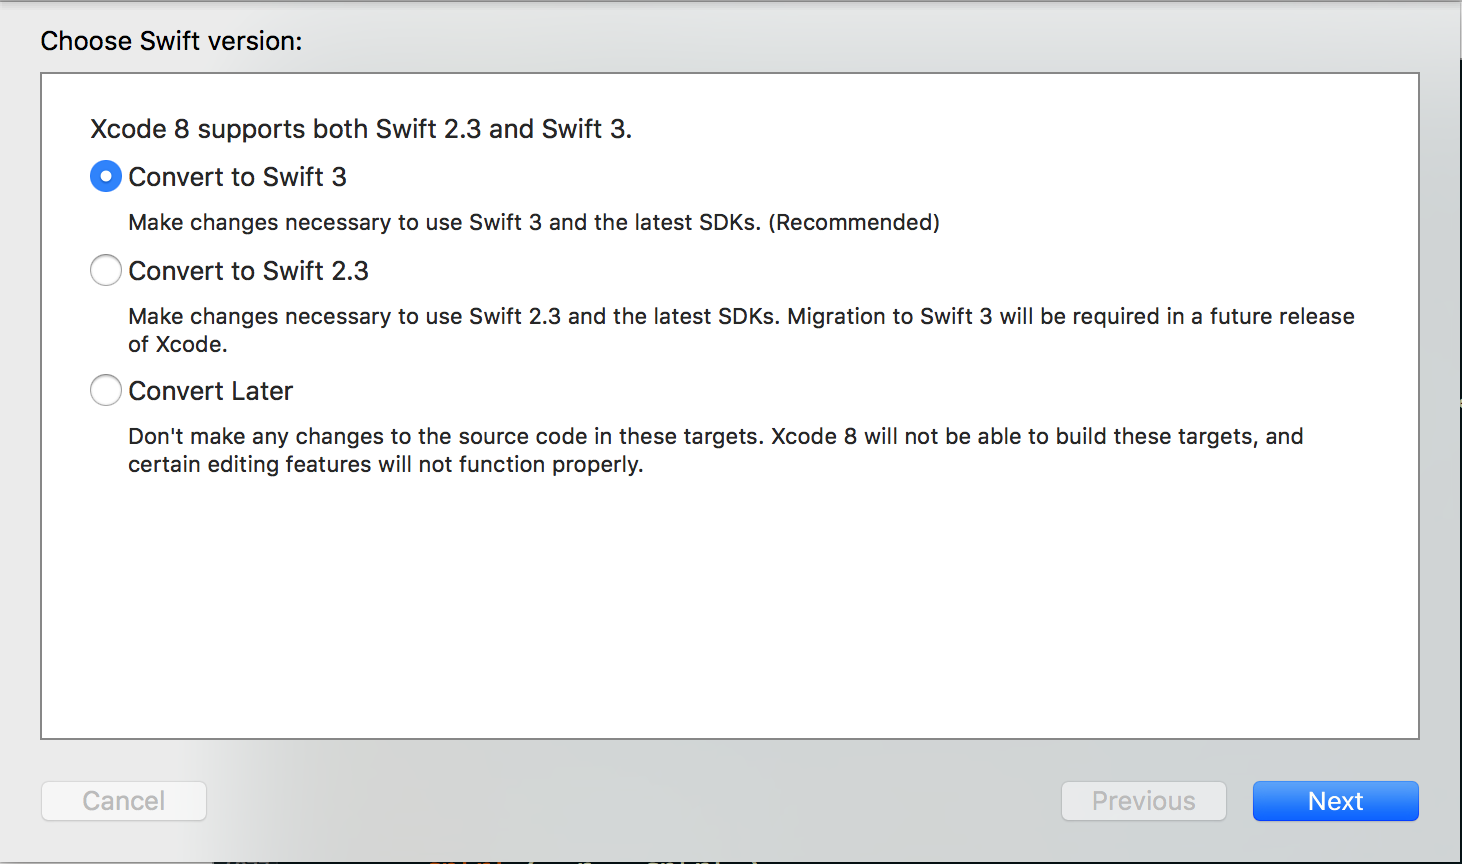The image size is (1462, 864).
Task: Select the Convert to Swift 3 radio button
Action: [106, 177]
